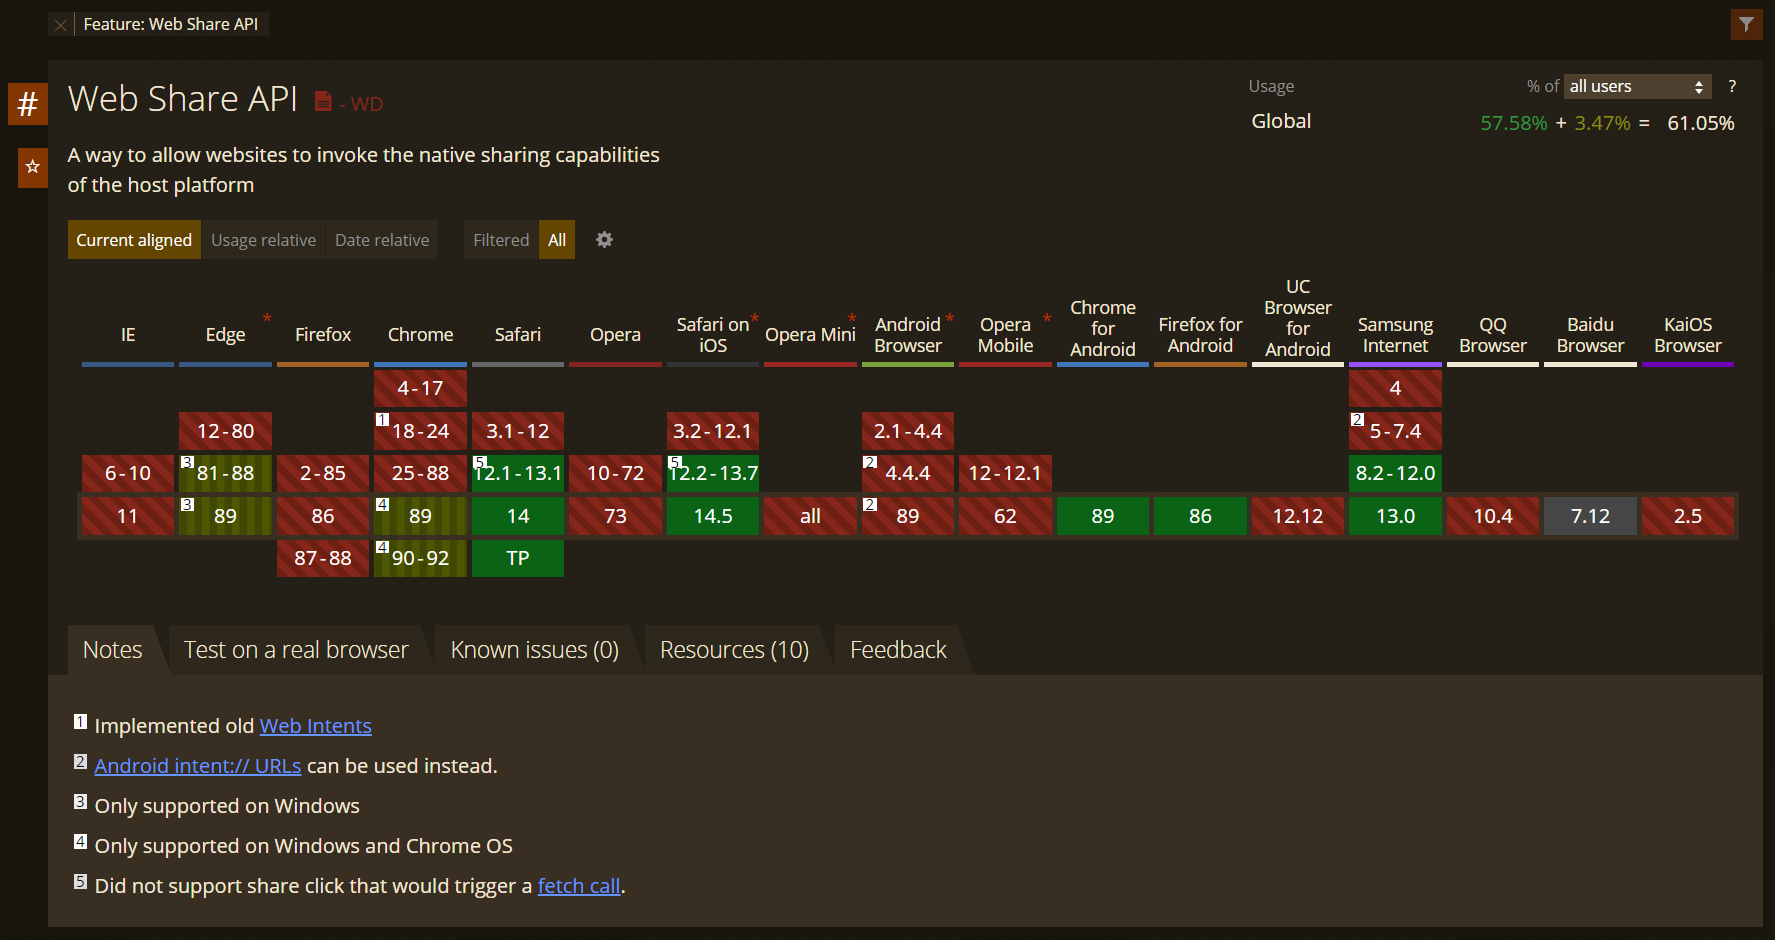
Task: Open the filter icon in top right corner
Action: pyautogui.click(x=1747, y=23)
